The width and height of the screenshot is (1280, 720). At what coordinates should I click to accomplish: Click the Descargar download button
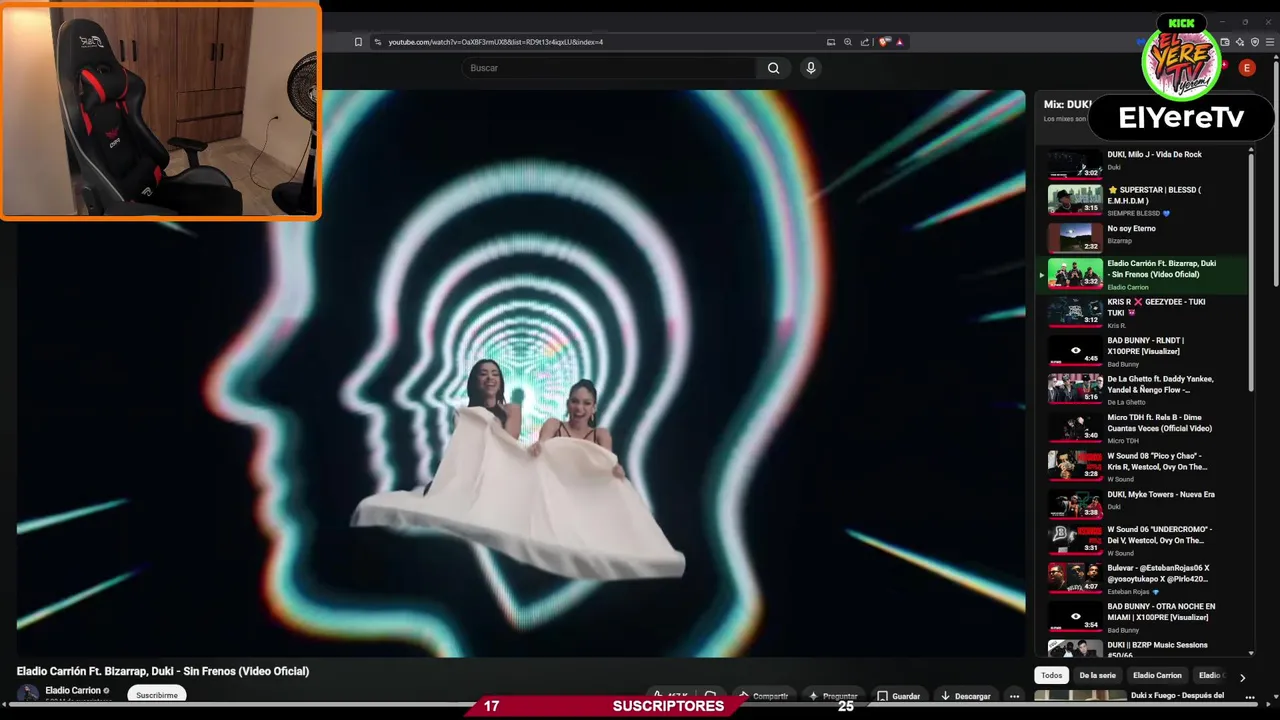coord(966,696)
